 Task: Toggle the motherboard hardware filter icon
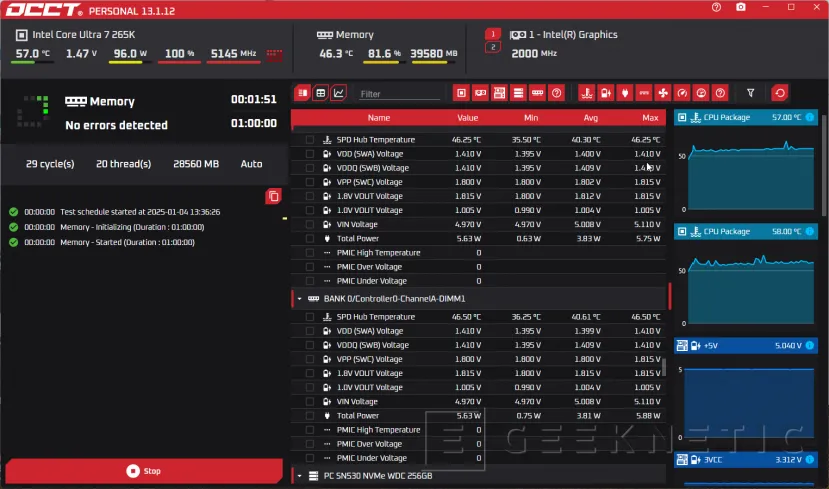click(x=499, y=93)
